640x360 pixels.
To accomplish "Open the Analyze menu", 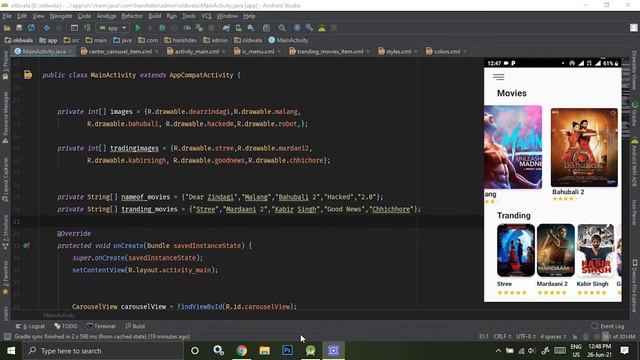I will coord(106,16).
